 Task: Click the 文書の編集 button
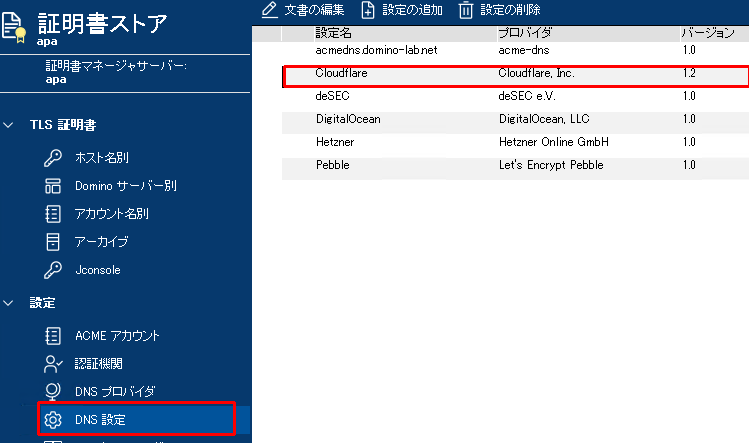click(303, 10)
